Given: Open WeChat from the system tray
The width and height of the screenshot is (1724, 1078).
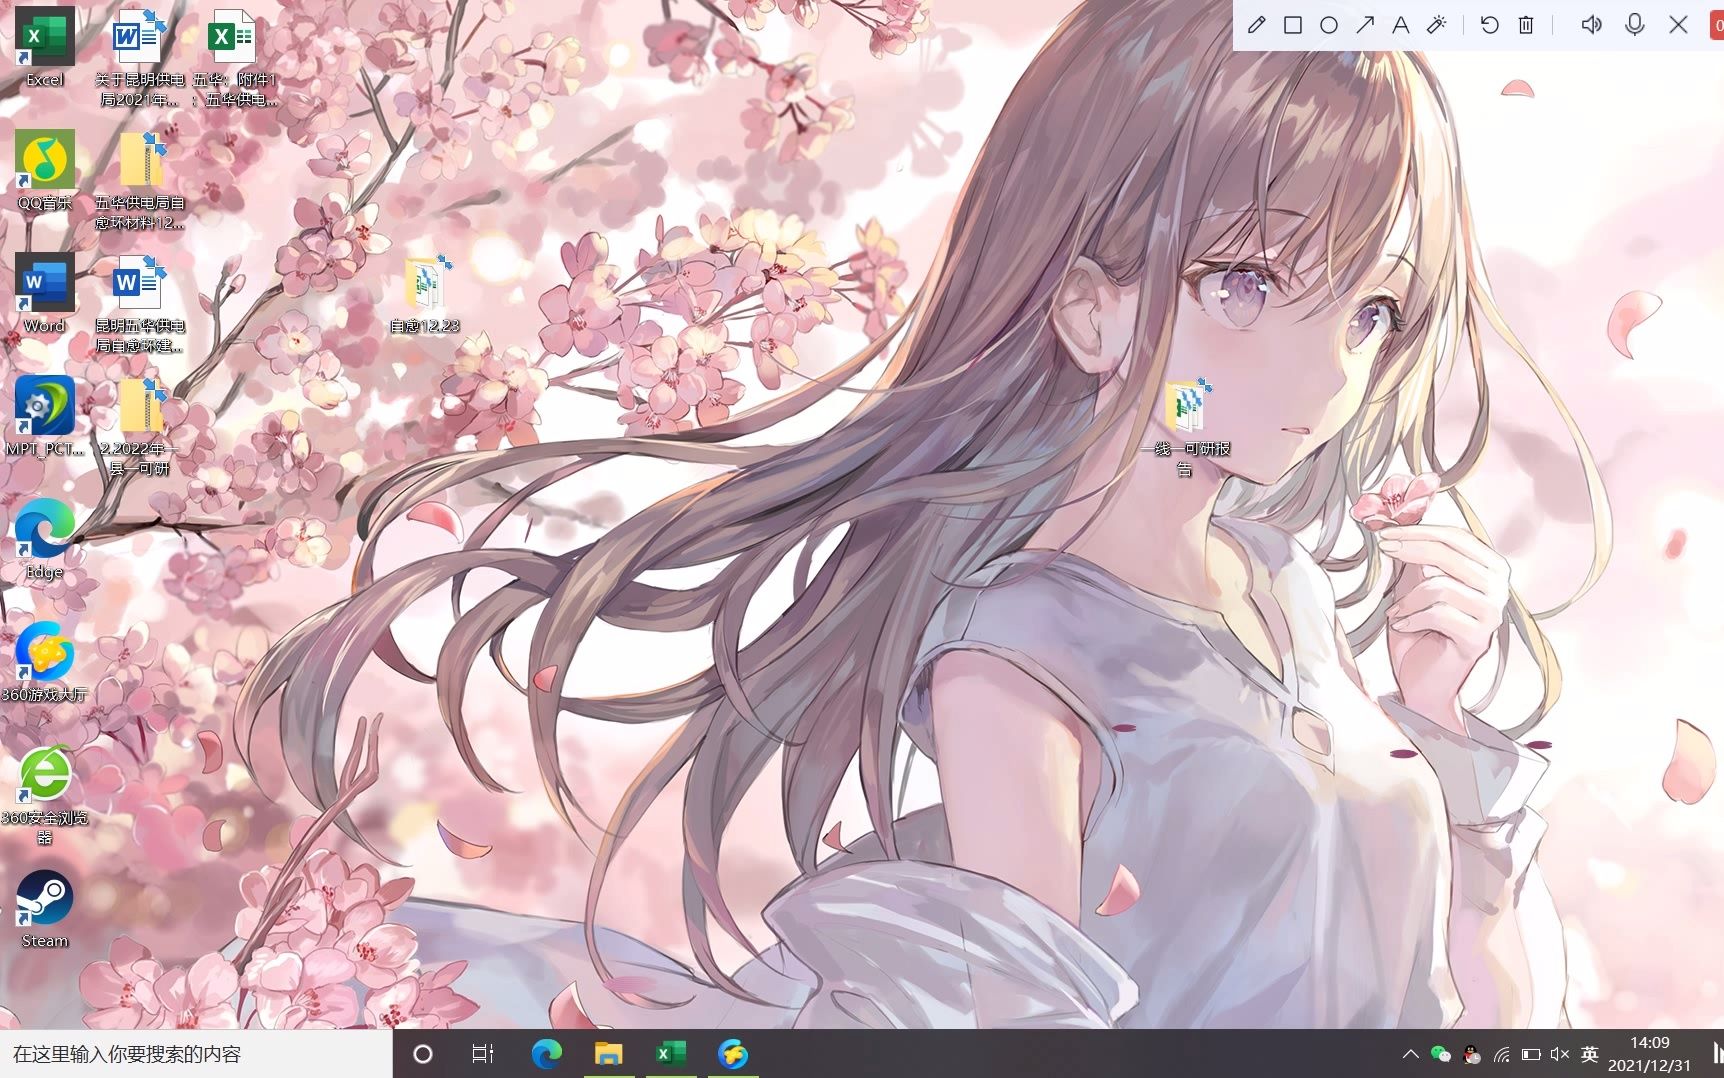Looking at the screenshot, I should 1440,1054.
